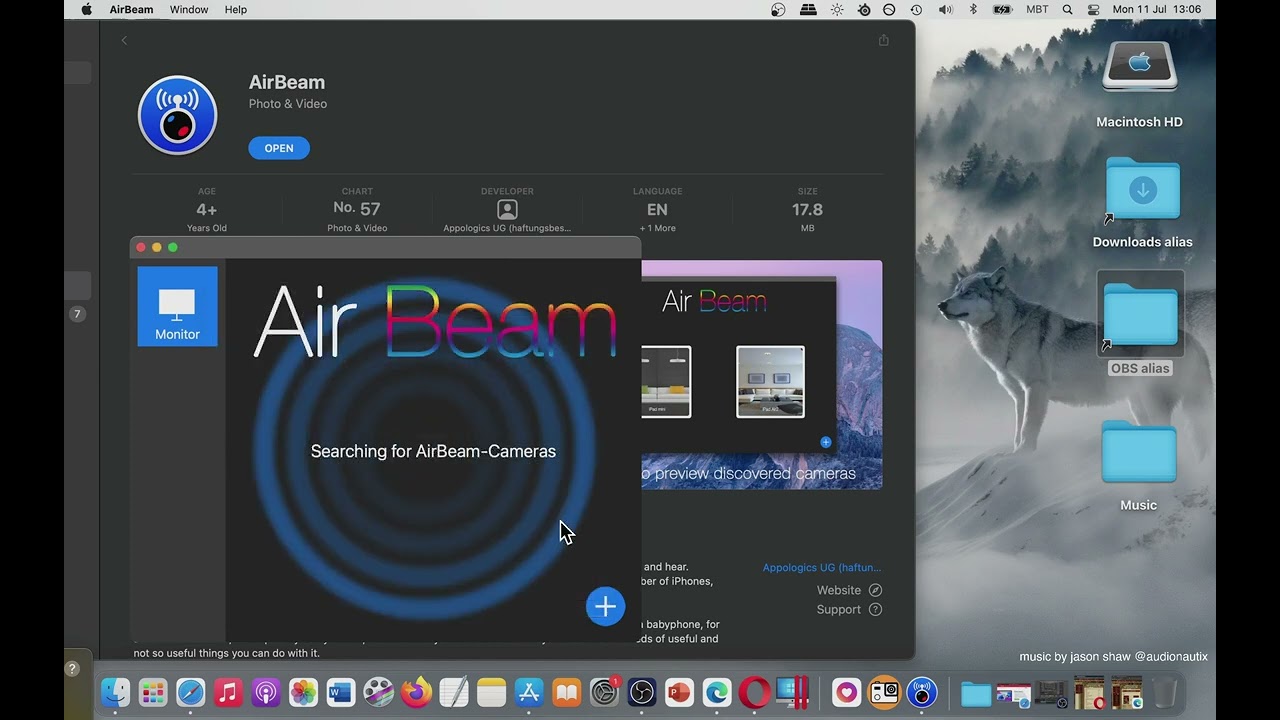Launch PowerPoint from the Dock
1280x720 pixels.
coord(679,692)
